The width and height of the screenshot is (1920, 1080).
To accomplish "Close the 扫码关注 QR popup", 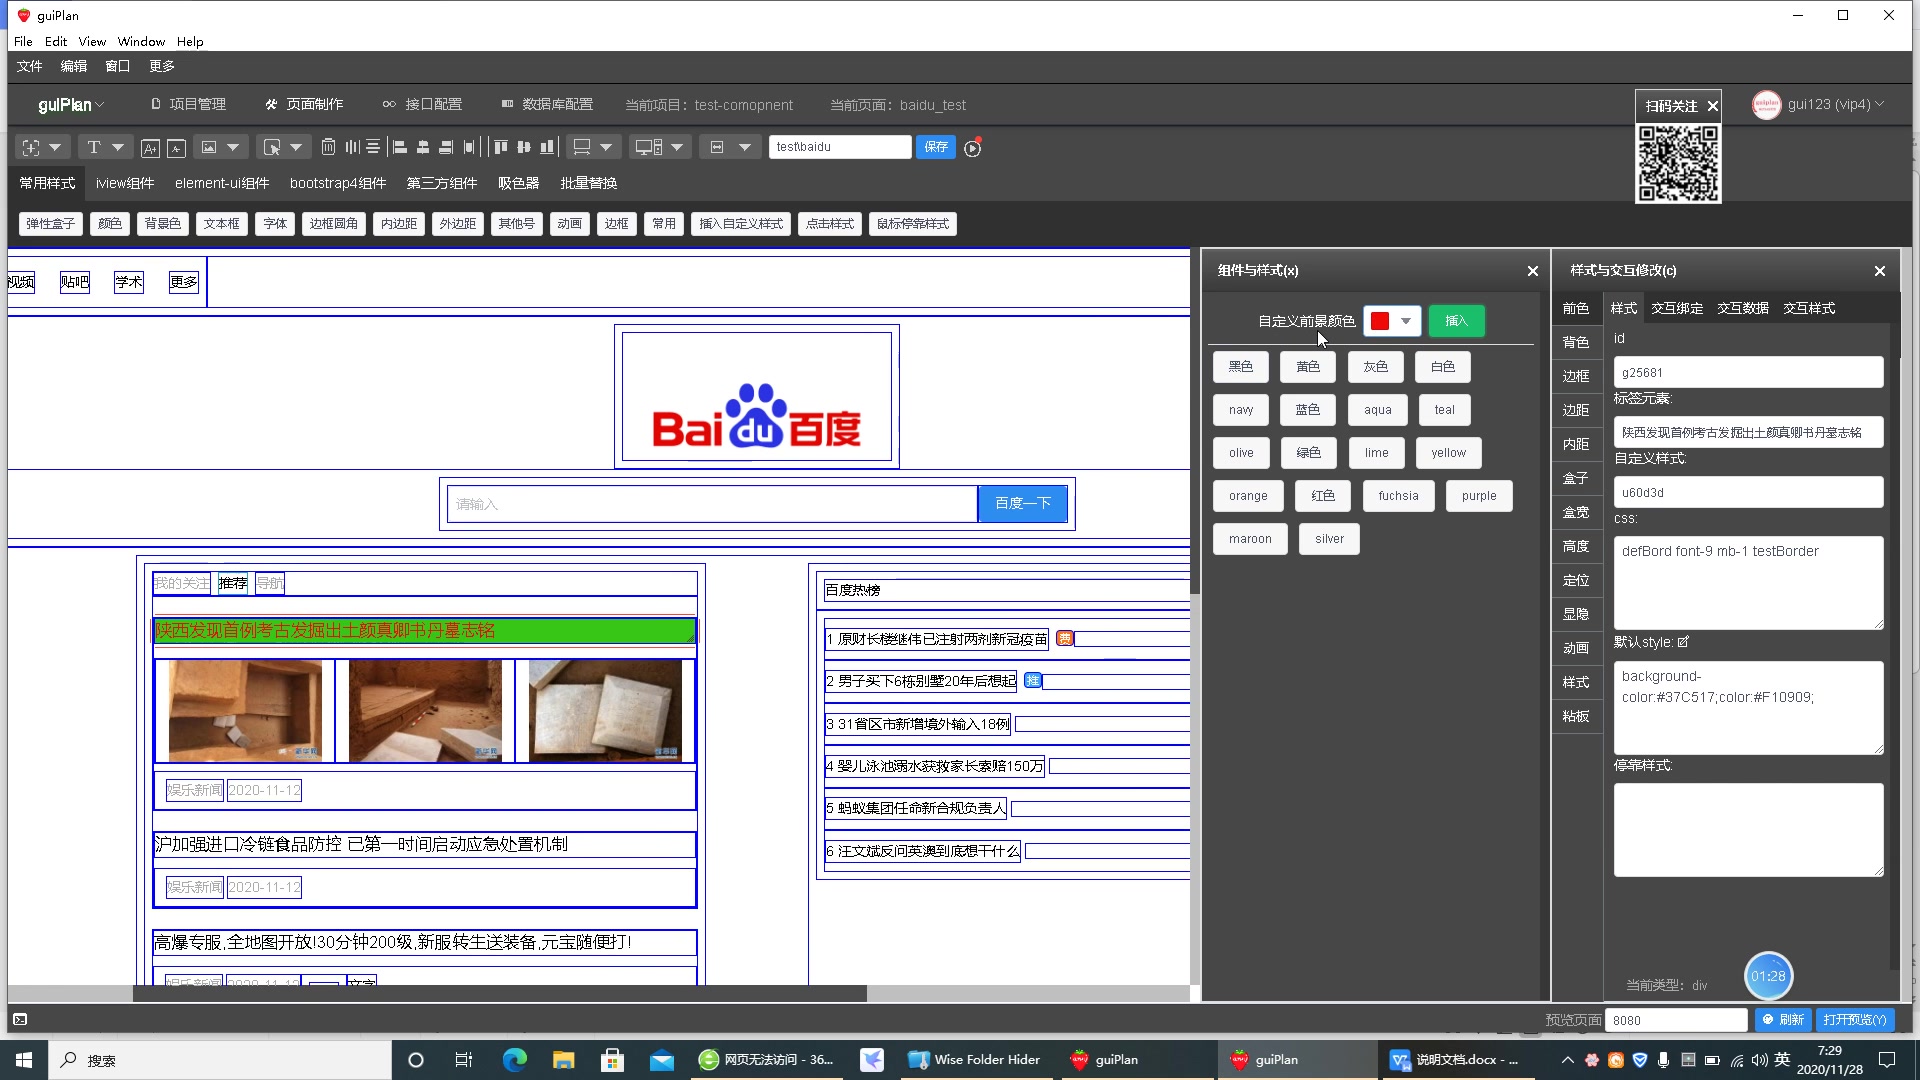I will pos(1712,106).
